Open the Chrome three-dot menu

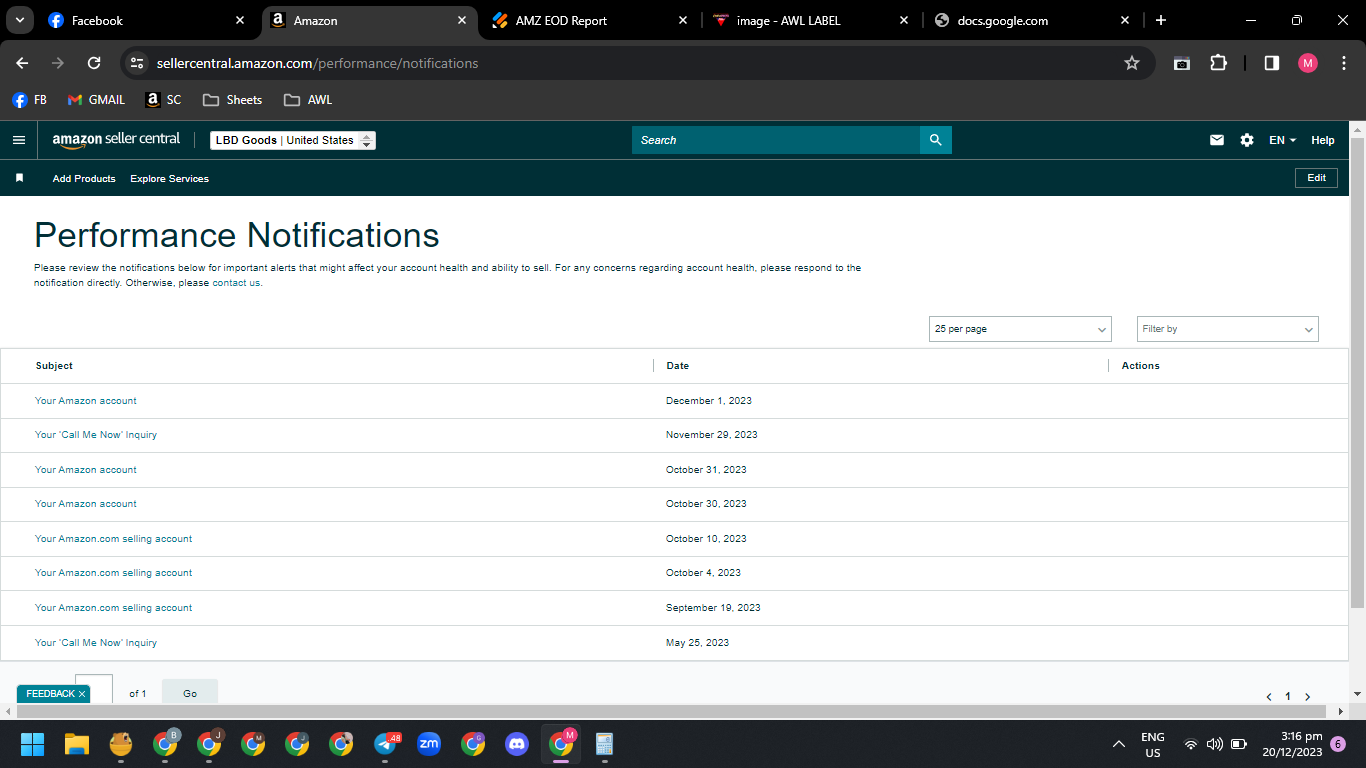[1343, 63]
